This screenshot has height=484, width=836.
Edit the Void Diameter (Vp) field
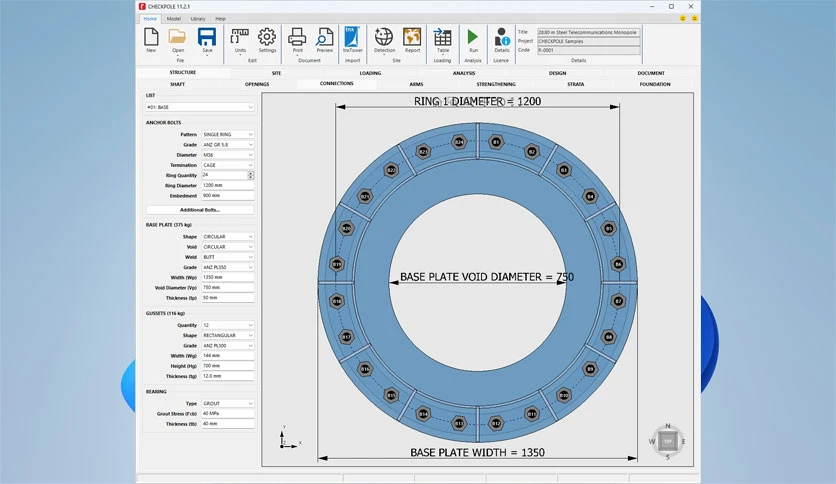pyautogui.click(x=228, y=287)
